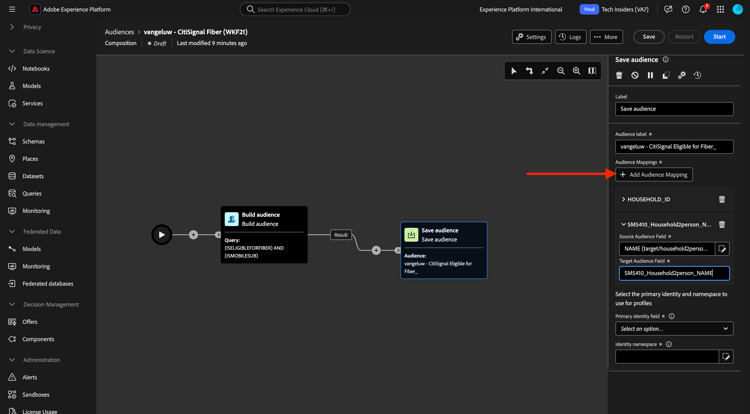Select the pointer selection tool on canvas
This screenshot has width=750, height=414.
514,71
